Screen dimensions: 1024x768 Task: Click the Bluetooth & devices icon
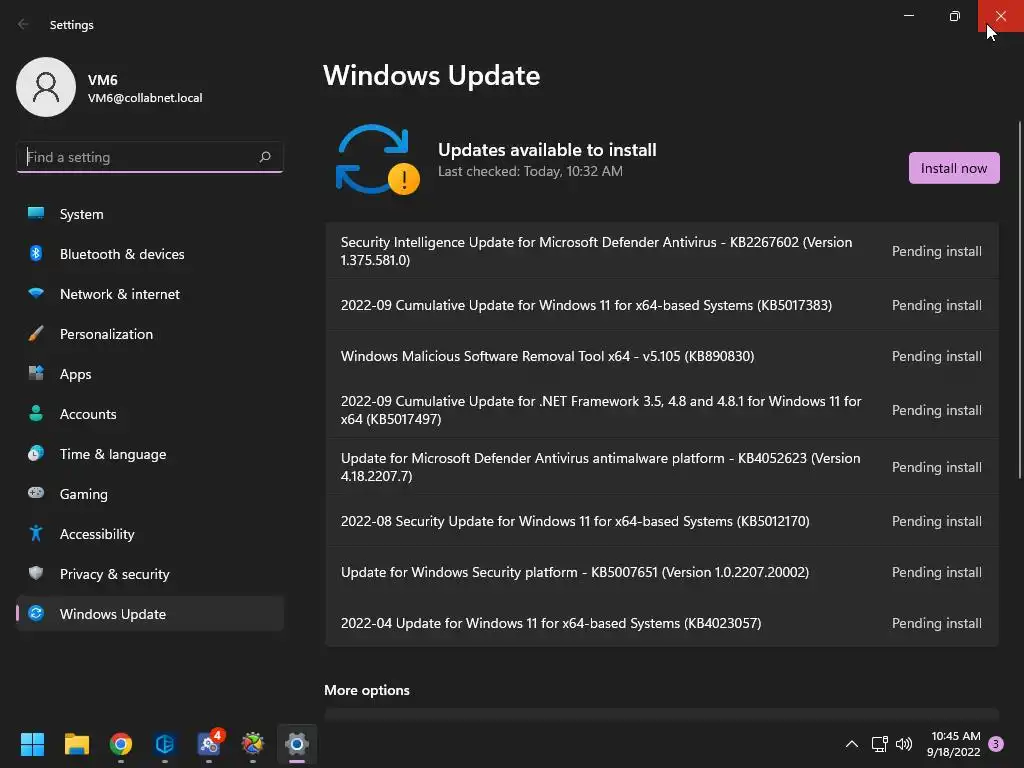(x=36, y=253)
